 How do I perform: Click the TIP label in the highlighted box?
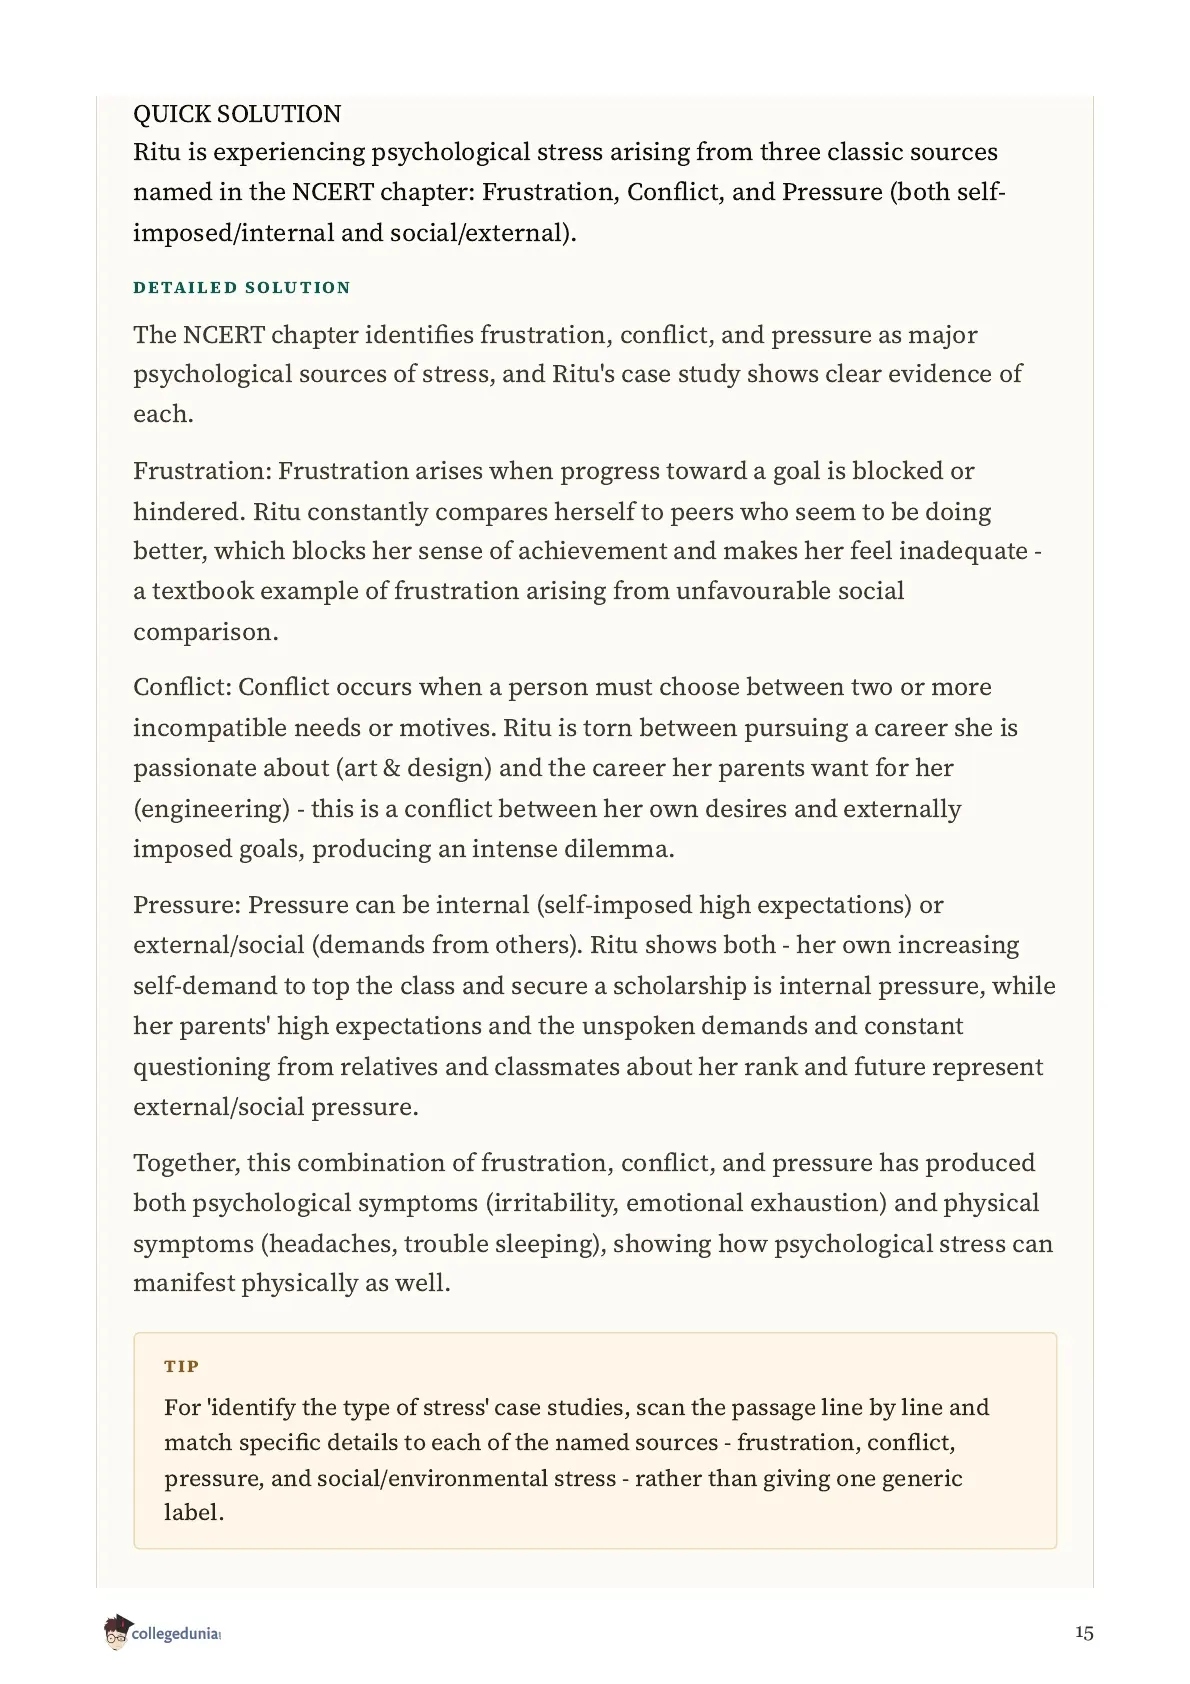click(x=182, y=1366)
